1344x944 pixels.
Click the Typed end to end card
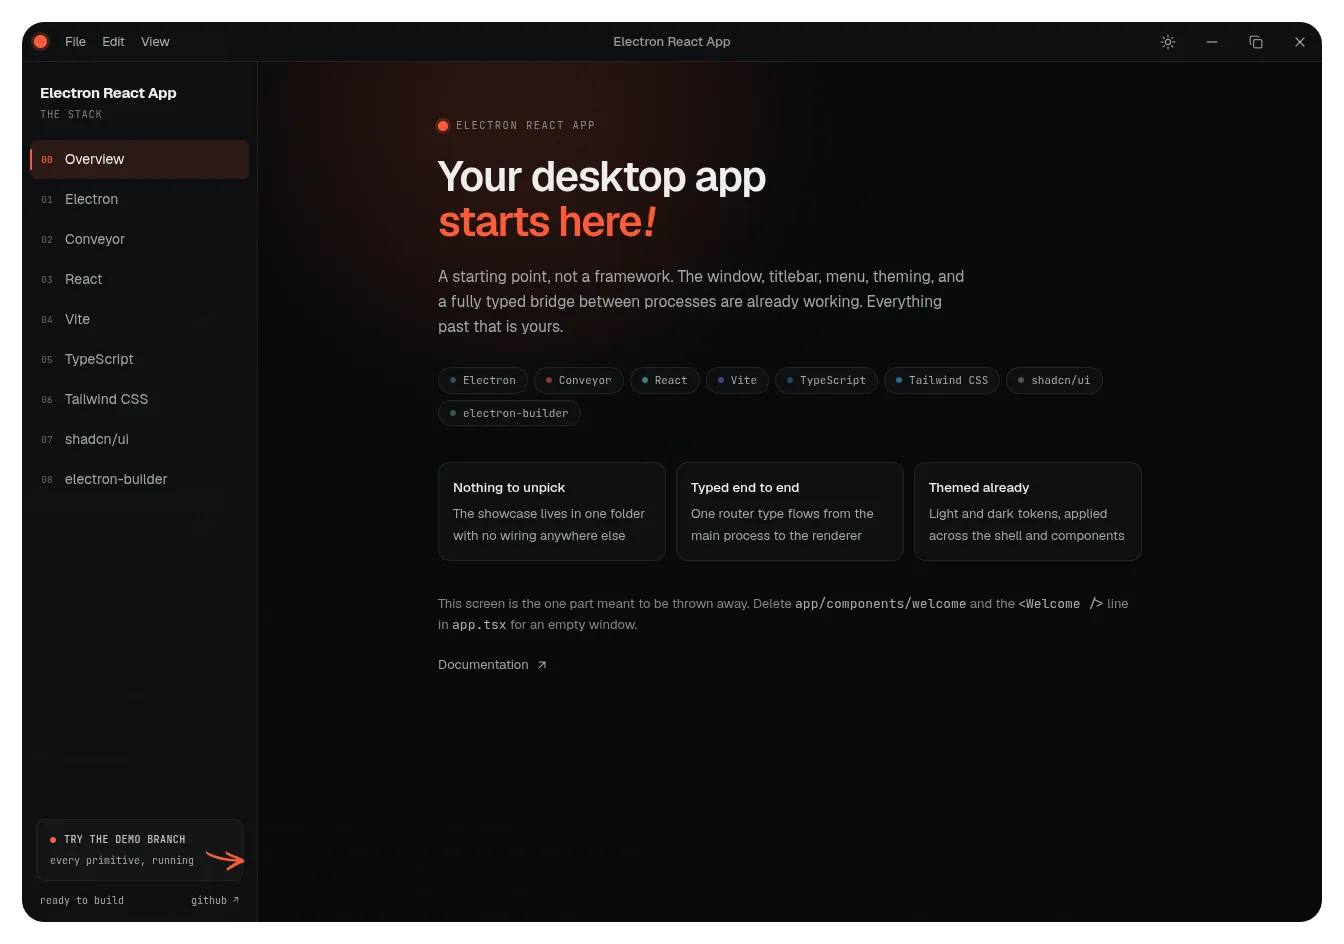tap(790, 511)
